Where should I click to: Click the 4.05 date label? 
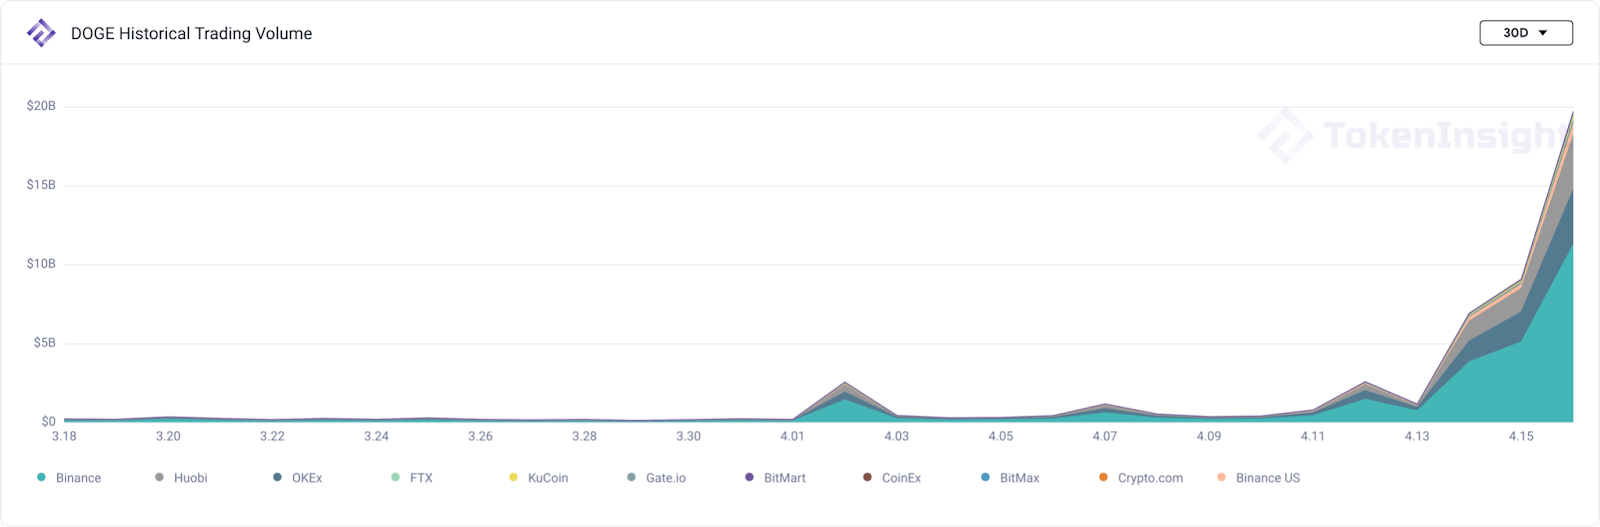[x=1000, y=436]
